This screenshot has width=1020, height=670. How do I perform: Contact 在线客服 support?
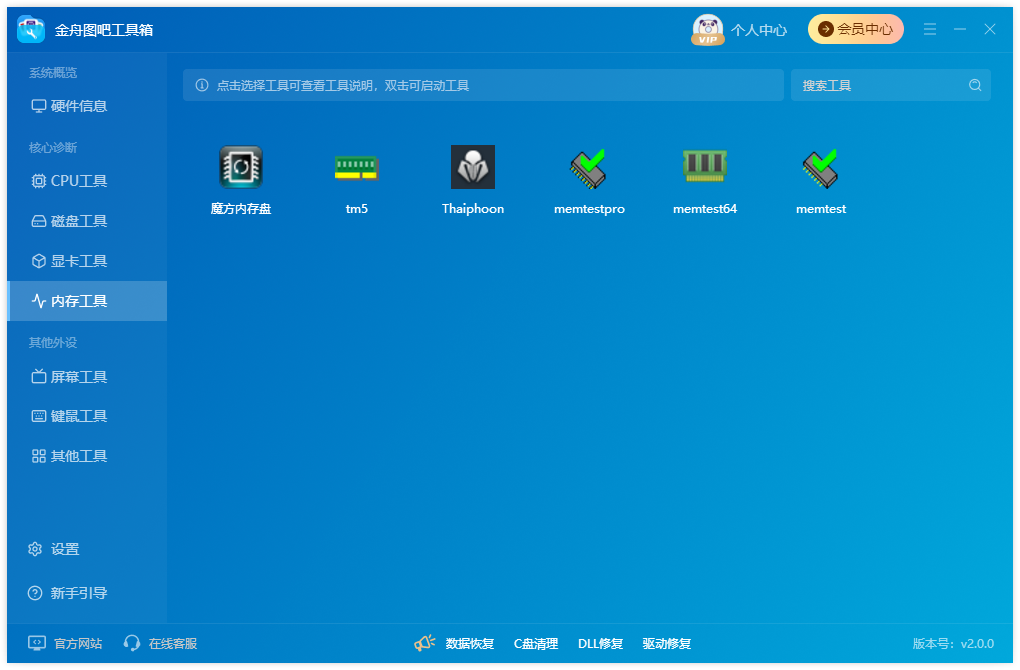[x=161, y=643]
